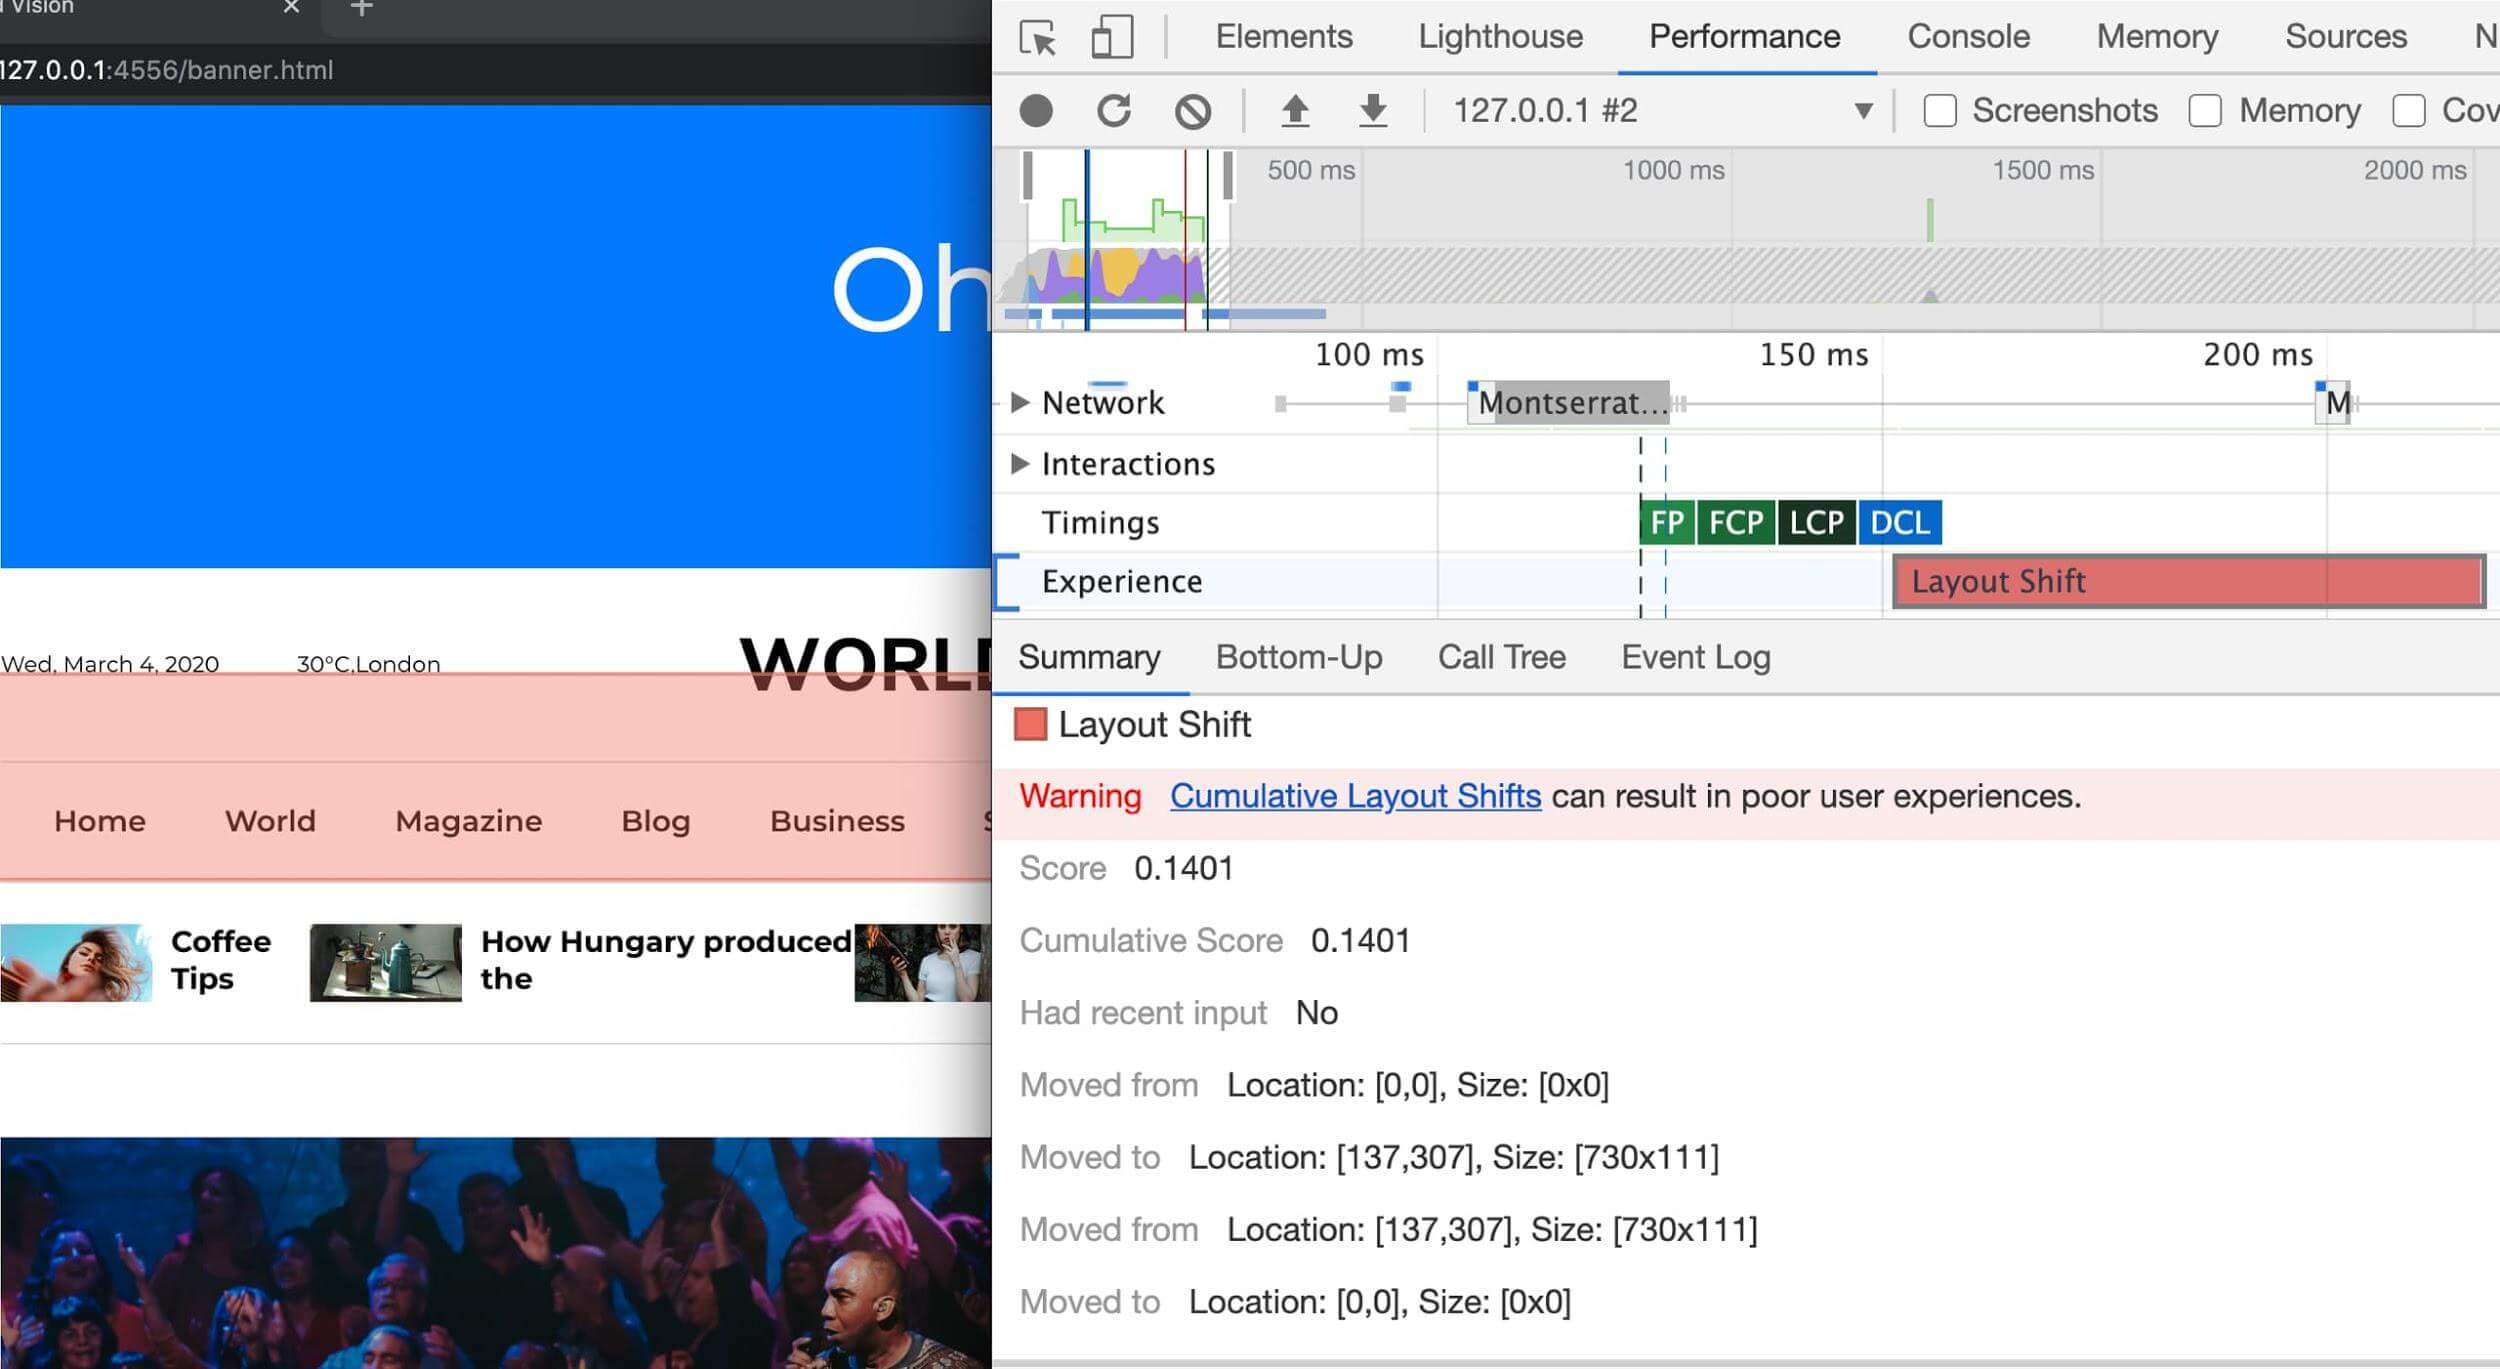The width and height of the screenshot is (2500, 1369).
Task: Switch to the Event Log tab
Action: coord(1694,658)
